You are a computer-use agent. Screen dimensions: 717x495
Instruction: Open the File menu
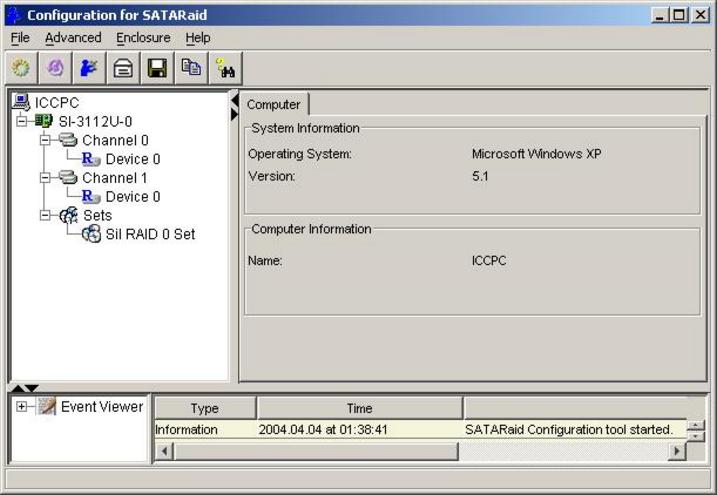point(20,37)
